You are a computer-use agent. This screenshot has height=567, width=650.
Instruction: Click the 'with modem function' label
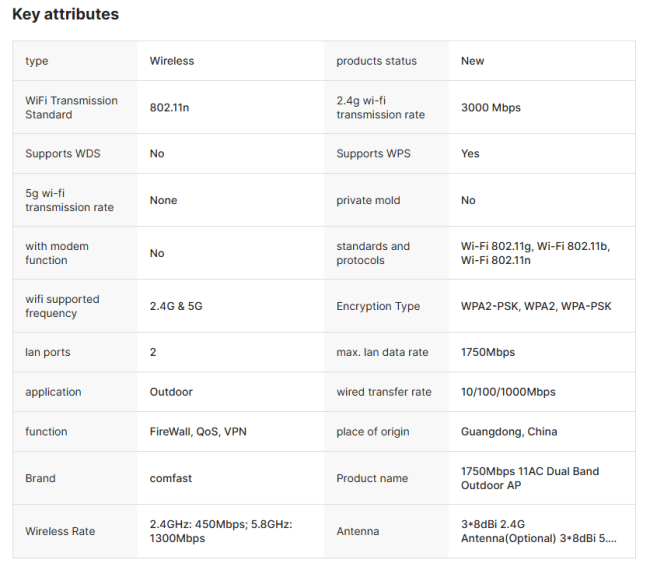tap(56, 253)
